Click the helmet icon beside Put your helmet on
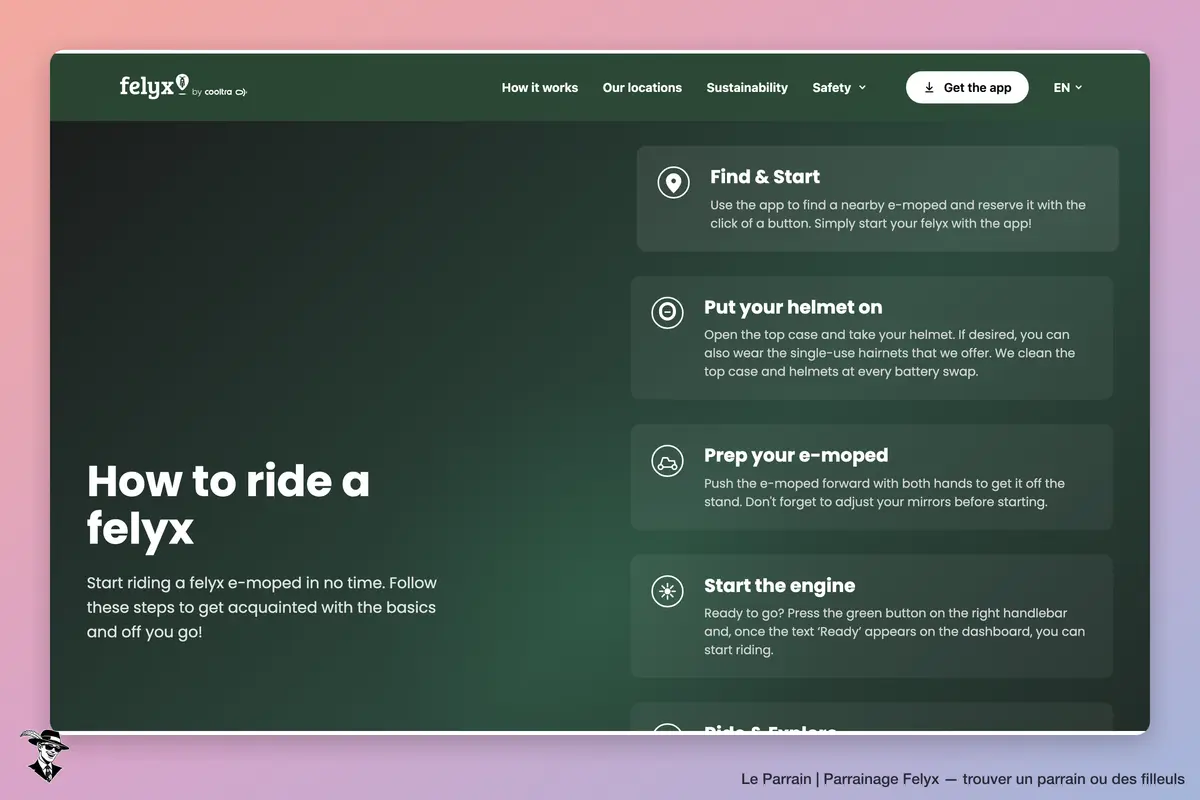Image resolution: width=1200 pixels, height=800 pixels. click(x=667, y=312)
